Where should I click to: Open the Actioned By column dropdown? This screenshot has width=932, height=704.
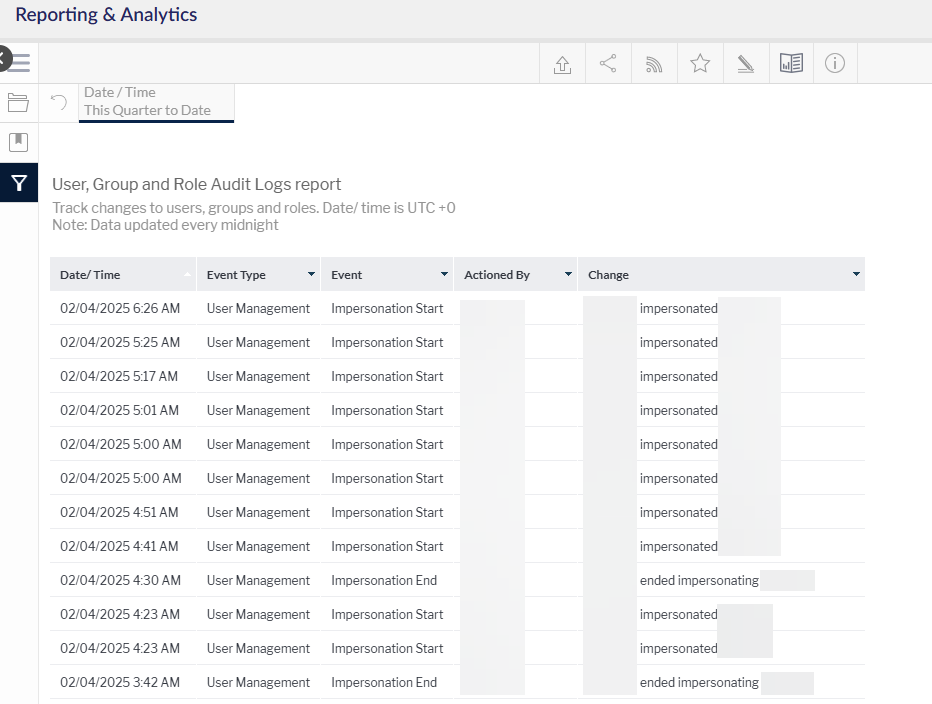click(x=568, y=274)
